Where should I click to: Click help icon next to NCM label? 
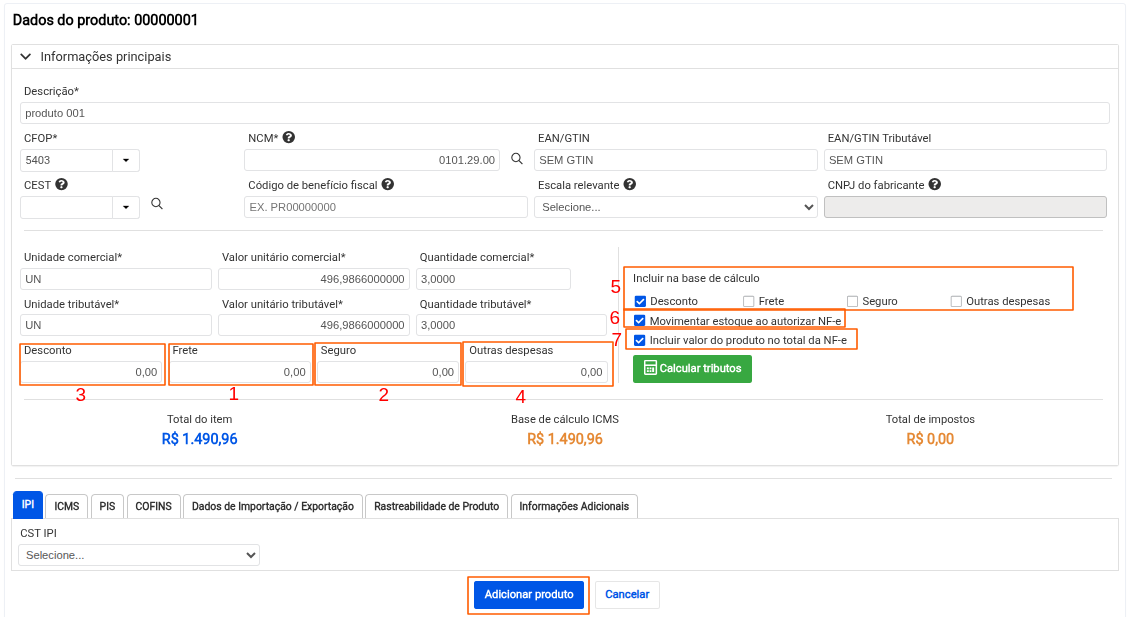(289, 138)
